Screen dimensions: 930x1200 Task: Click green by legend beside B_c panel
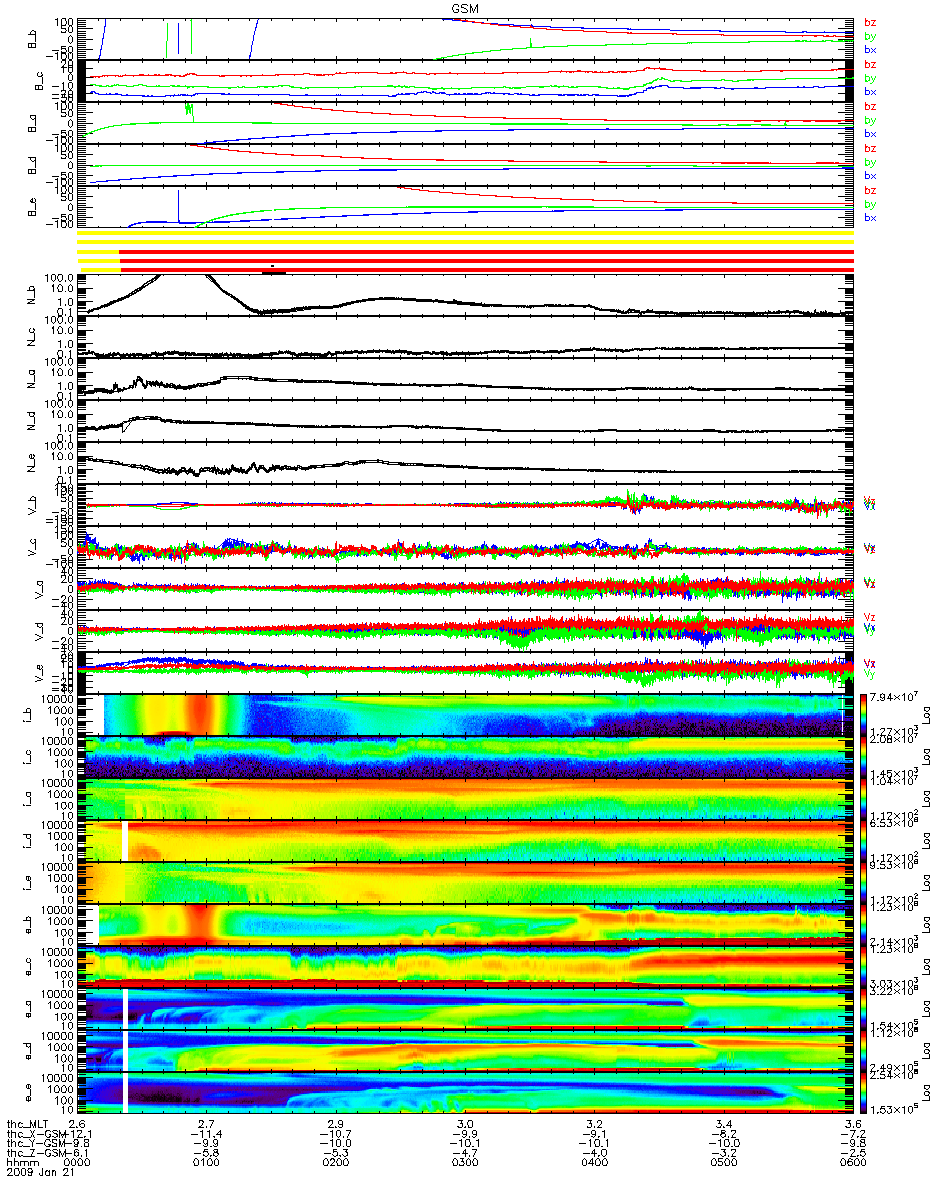[870, 78]
